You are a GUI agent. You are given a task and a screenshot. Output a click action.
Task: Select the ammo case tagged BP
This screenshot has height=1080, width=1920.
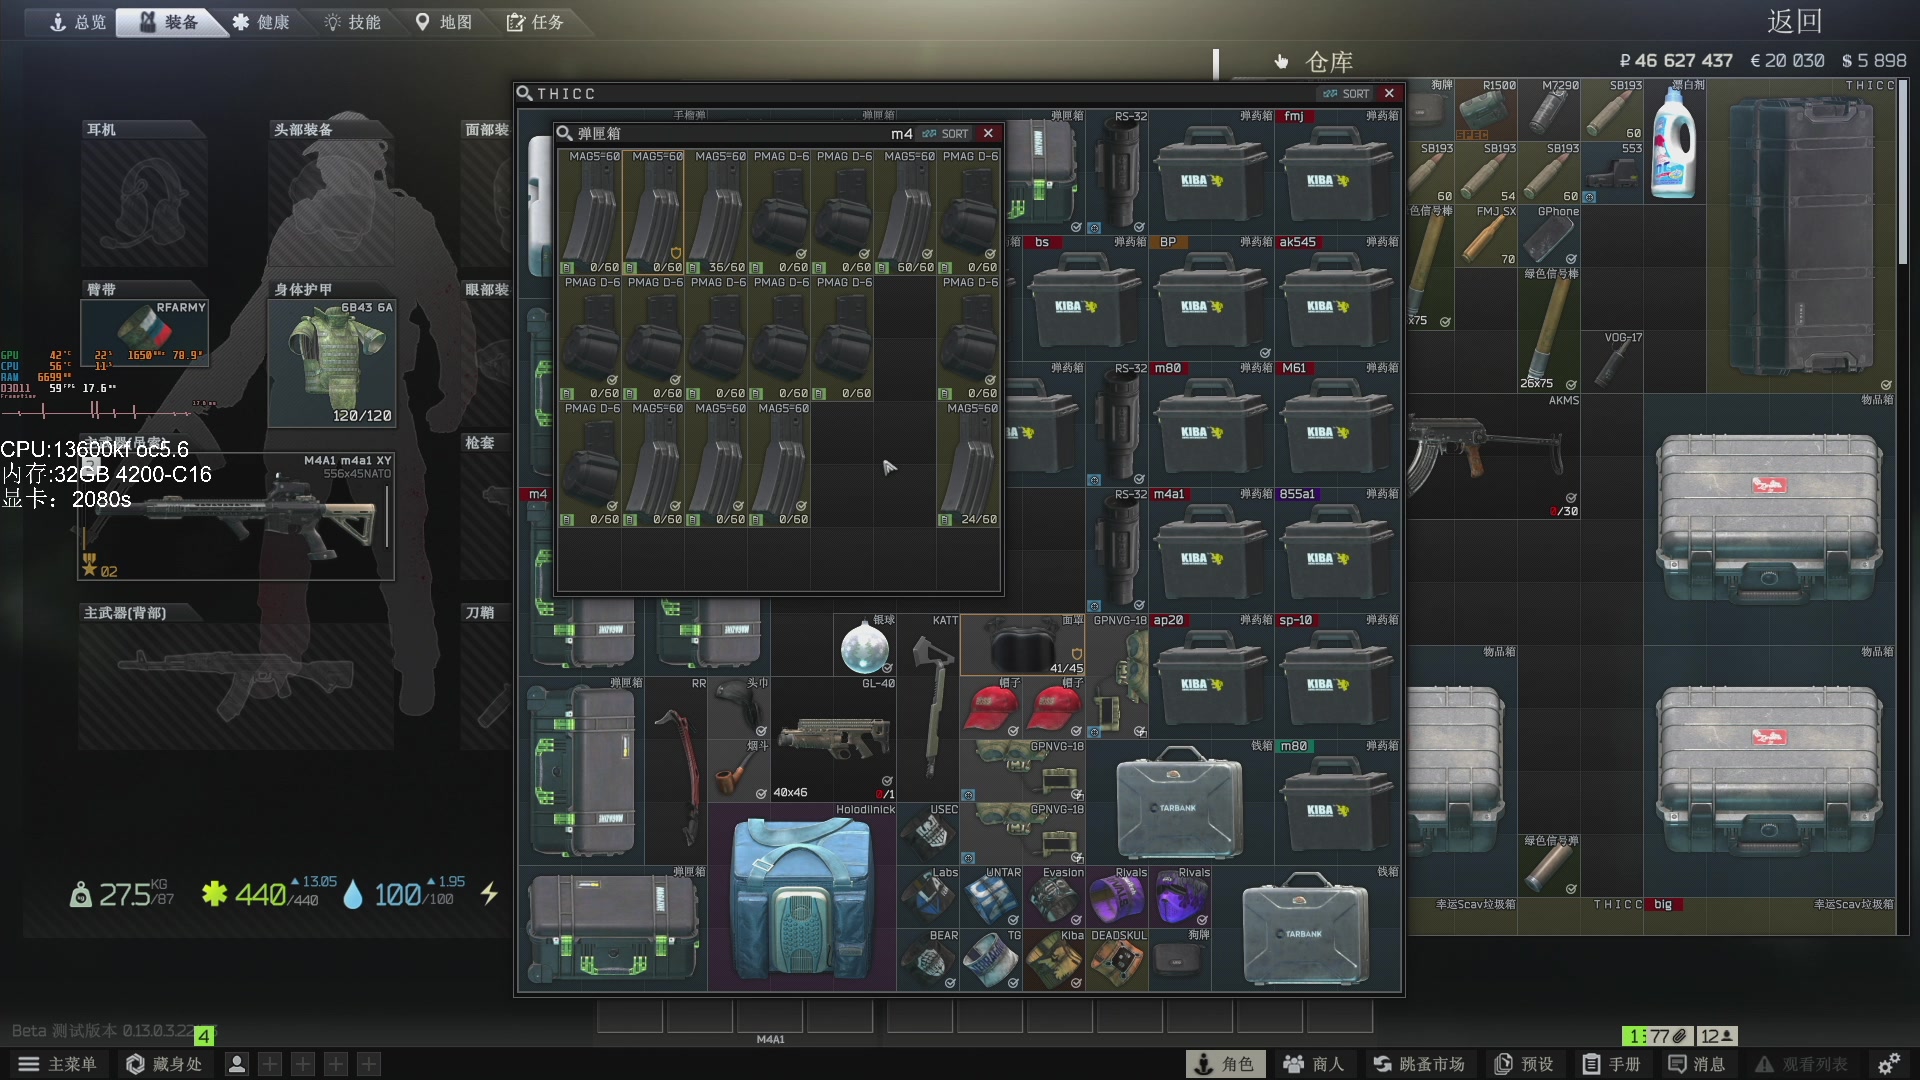(1212, 298)
